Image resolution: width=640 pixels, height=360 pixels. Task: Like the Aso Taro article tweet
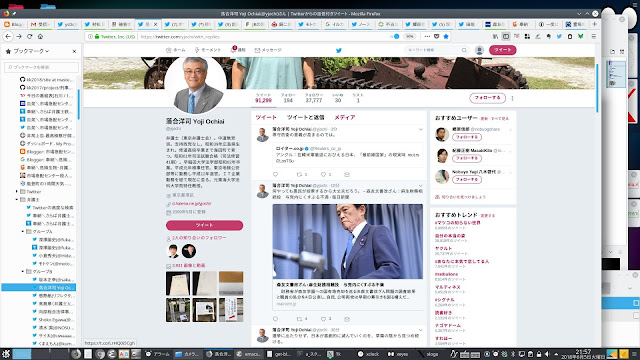(323, 319)
